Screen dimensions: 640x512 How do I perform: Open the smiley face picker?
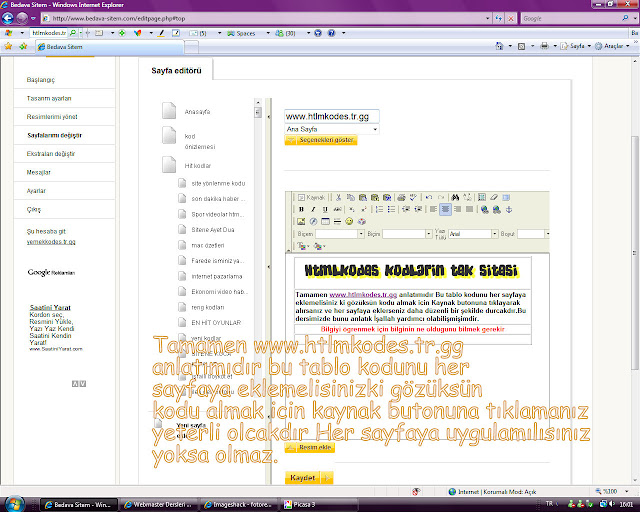point(349,221)
